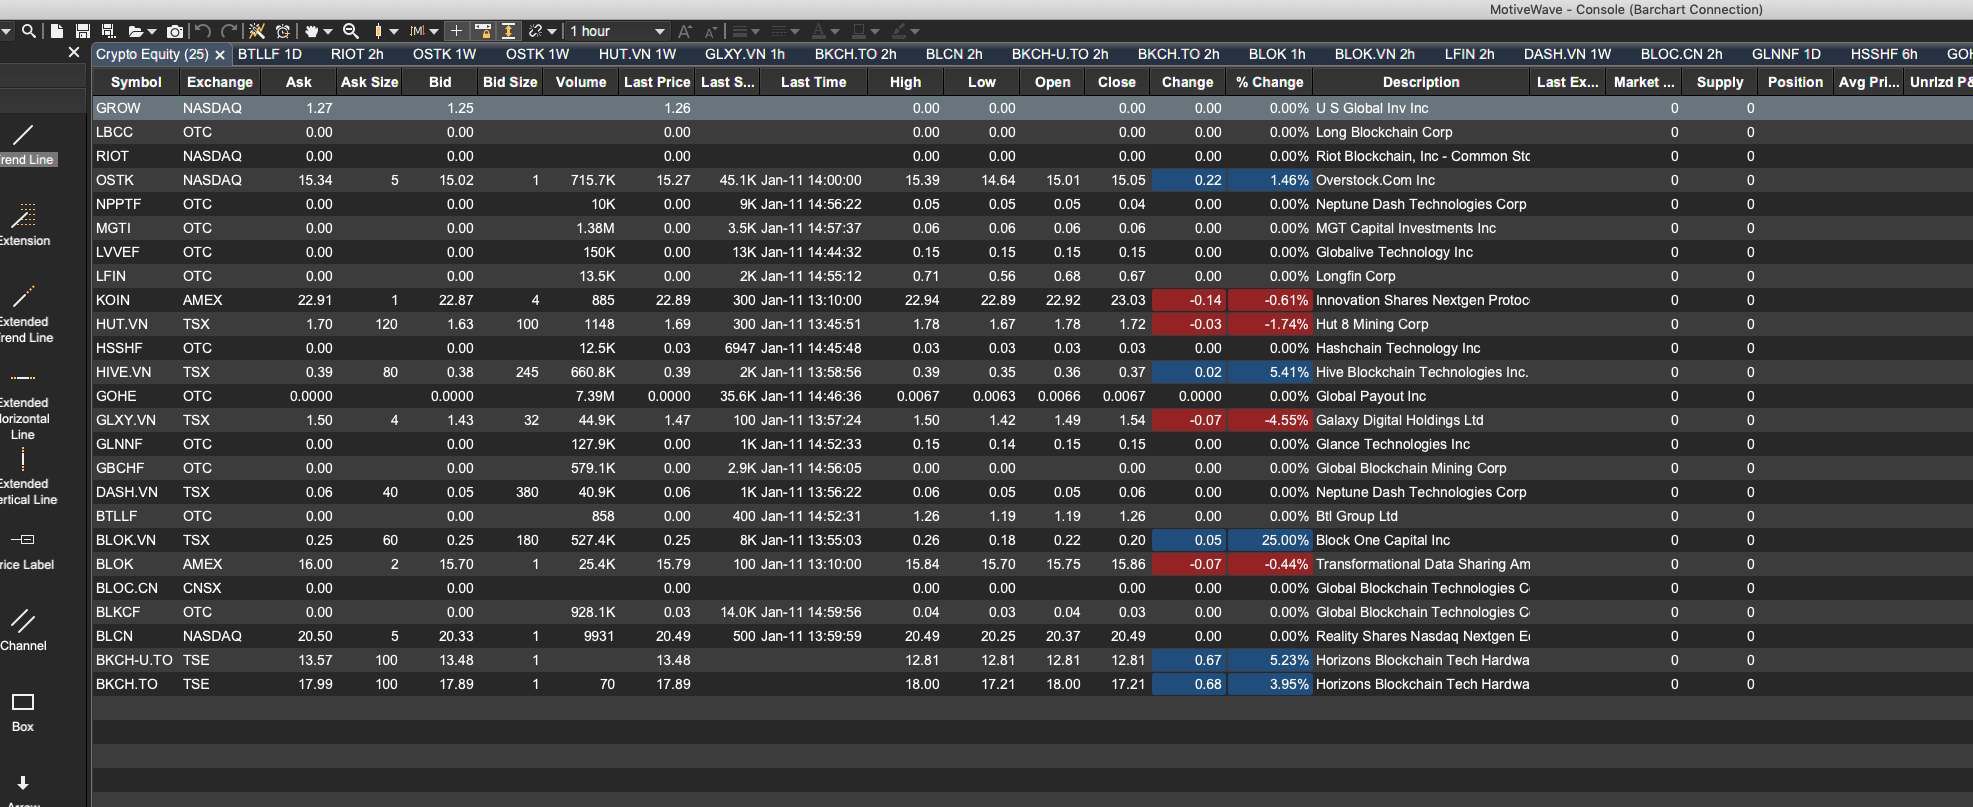Click the magnifying glass search icon
The height and width of the screenshot is (807, 1973).
(x=29, y=31)
